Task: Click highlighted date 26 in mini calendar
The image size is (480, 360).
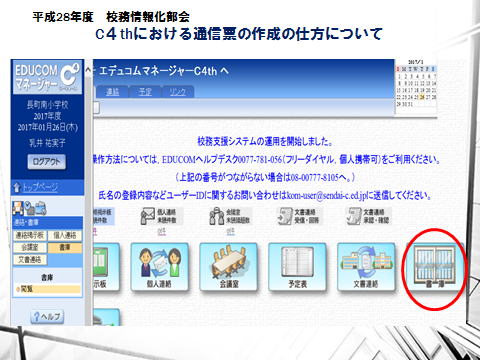Action: pos(422,97)
